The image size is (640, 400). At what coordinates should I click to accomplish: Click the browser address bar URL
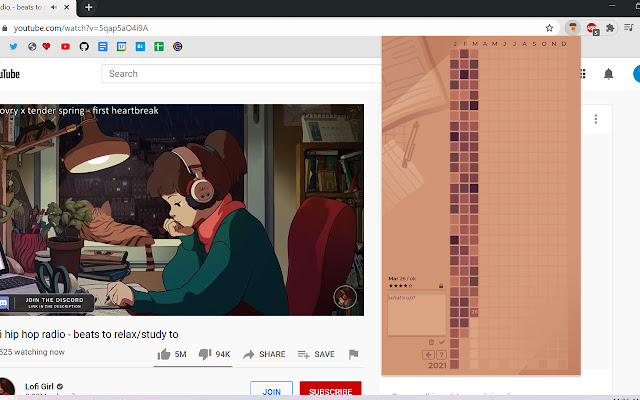point(81,28)
